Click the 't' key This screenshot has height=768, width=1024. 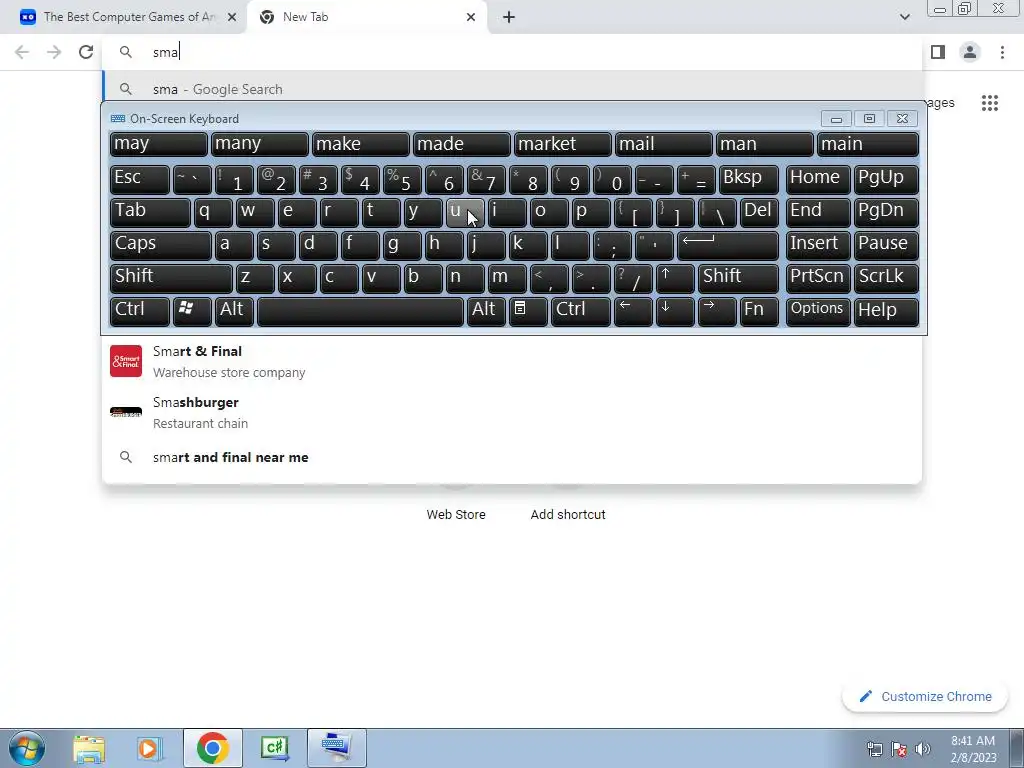click(x=381, y=212)
